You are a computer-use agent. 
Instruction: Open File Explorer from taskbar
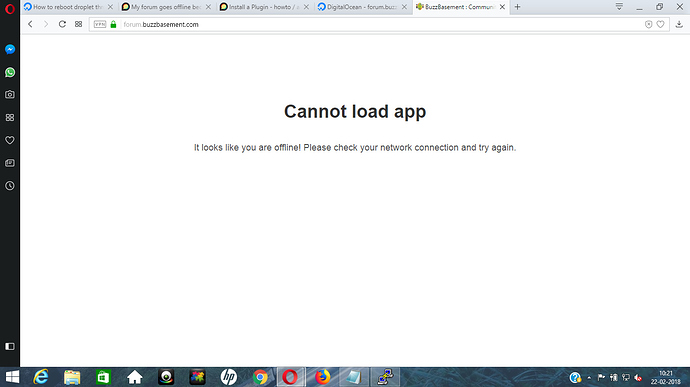[x=72, y=377]
